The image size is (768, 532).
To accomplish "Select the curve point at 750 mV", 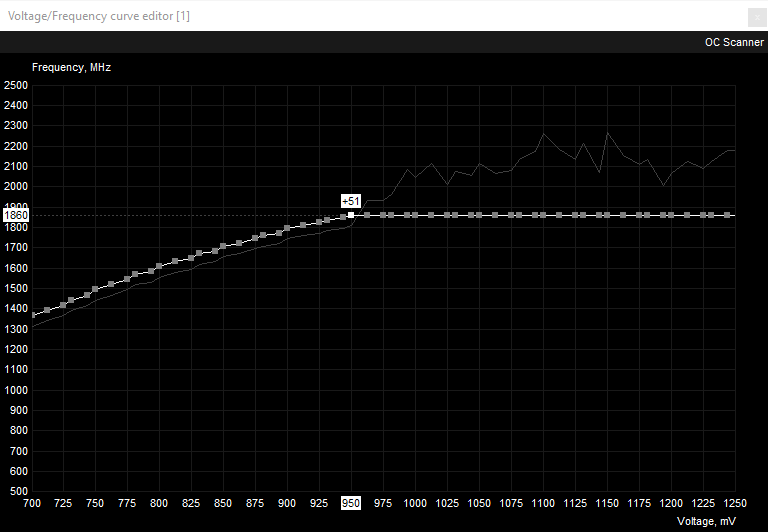I will click(96, 289).
